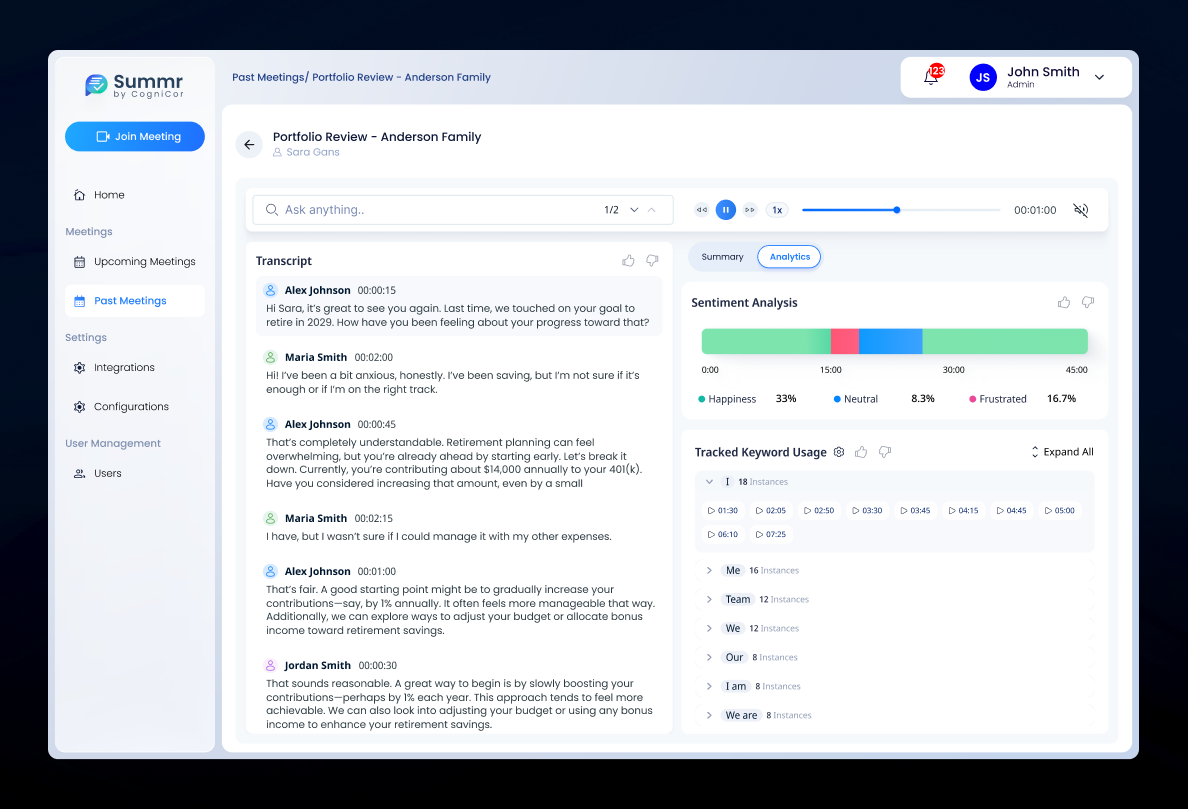
Task: Click Expand All keywords
Action: (1062, 452)
